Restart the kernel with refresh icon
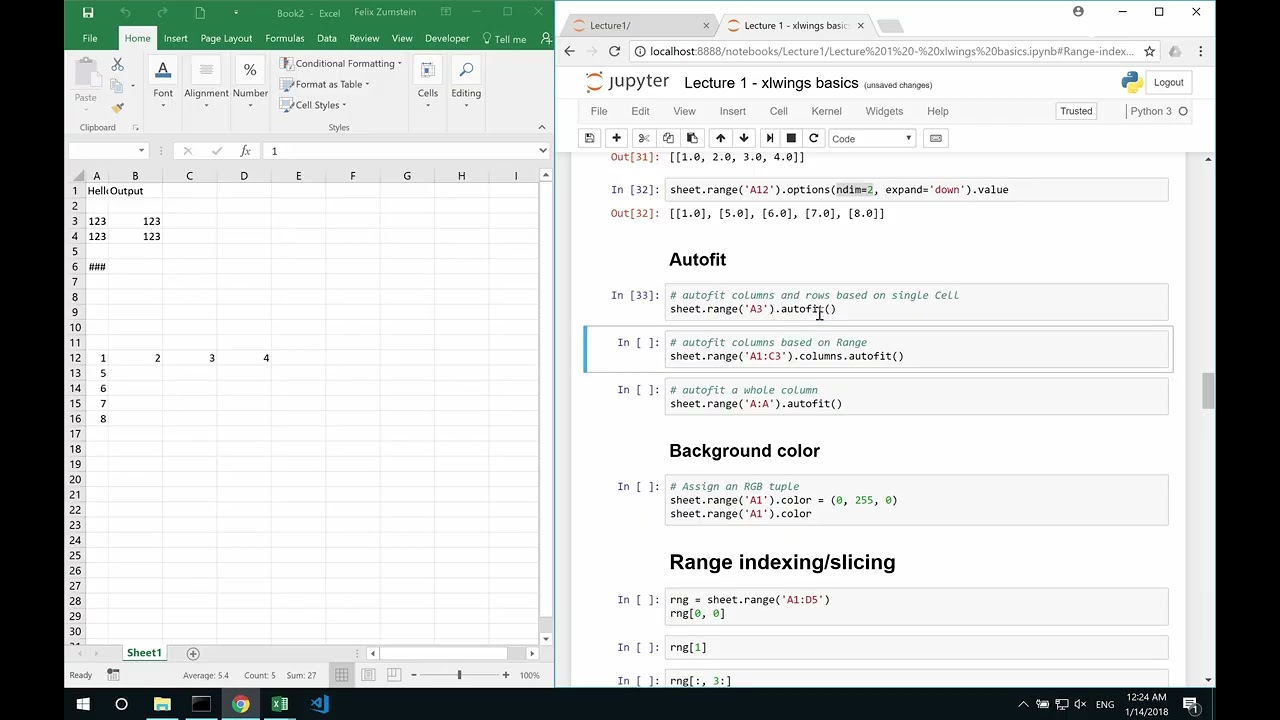The image size is (1280, 720). pos(814,138)
